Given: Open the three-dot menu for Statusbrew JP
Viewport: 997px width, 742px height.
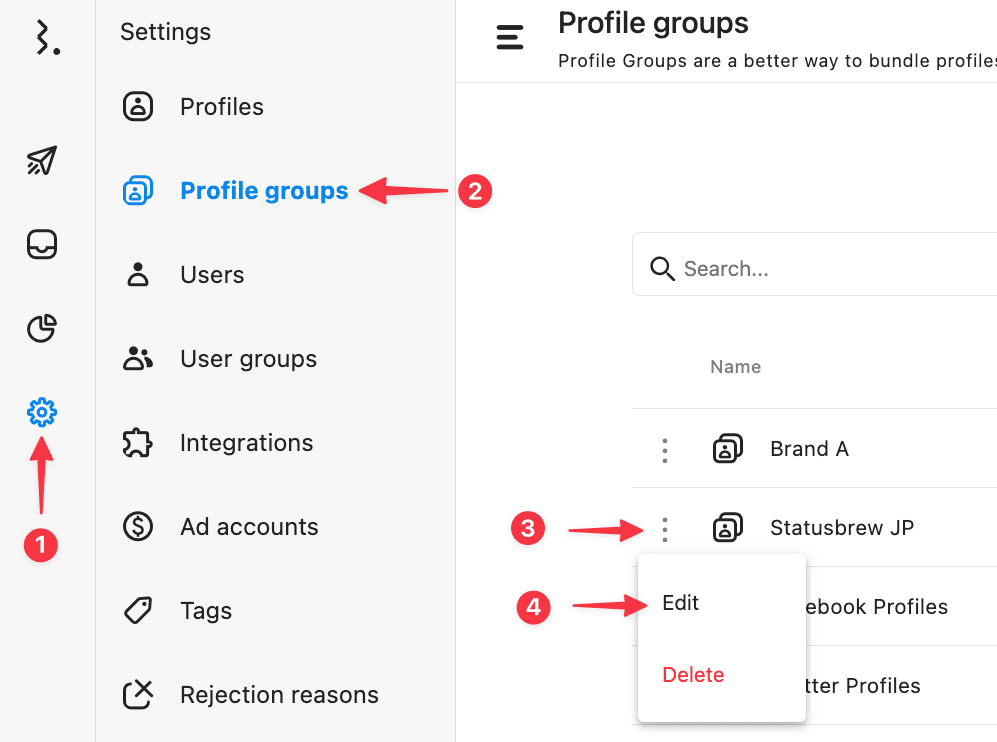Looking at the screenshot, I should (665, 529).
